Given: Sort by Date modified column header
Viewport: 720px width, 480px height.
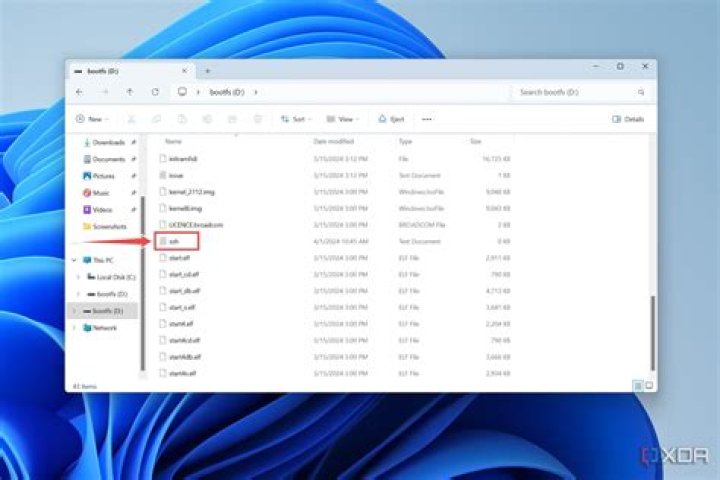Looking at the screenshot, I should click(334, 142).
